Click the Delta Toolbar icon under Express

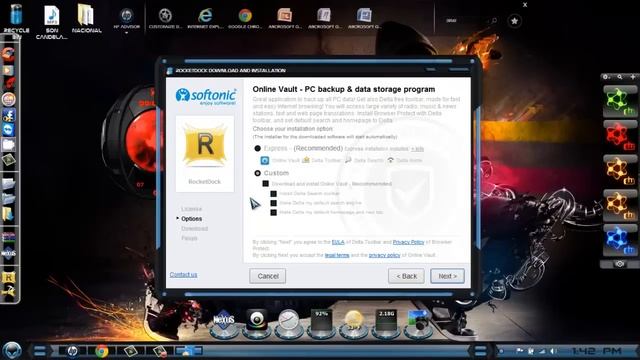point(306,160)
